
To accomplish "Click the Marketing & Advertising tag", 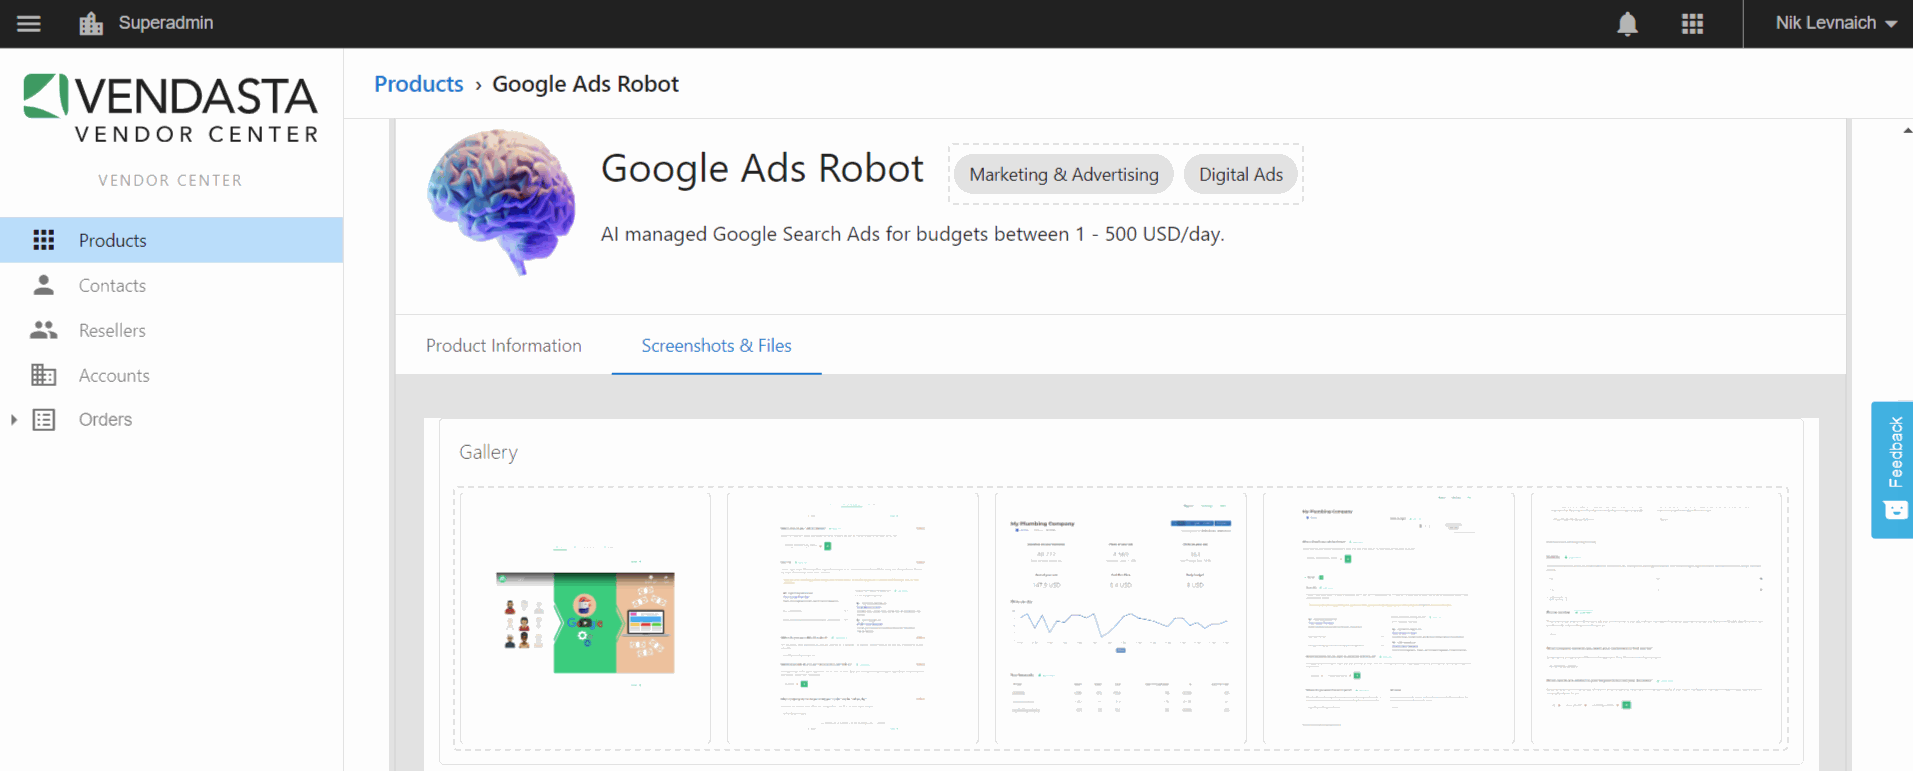I will 1064,174.
